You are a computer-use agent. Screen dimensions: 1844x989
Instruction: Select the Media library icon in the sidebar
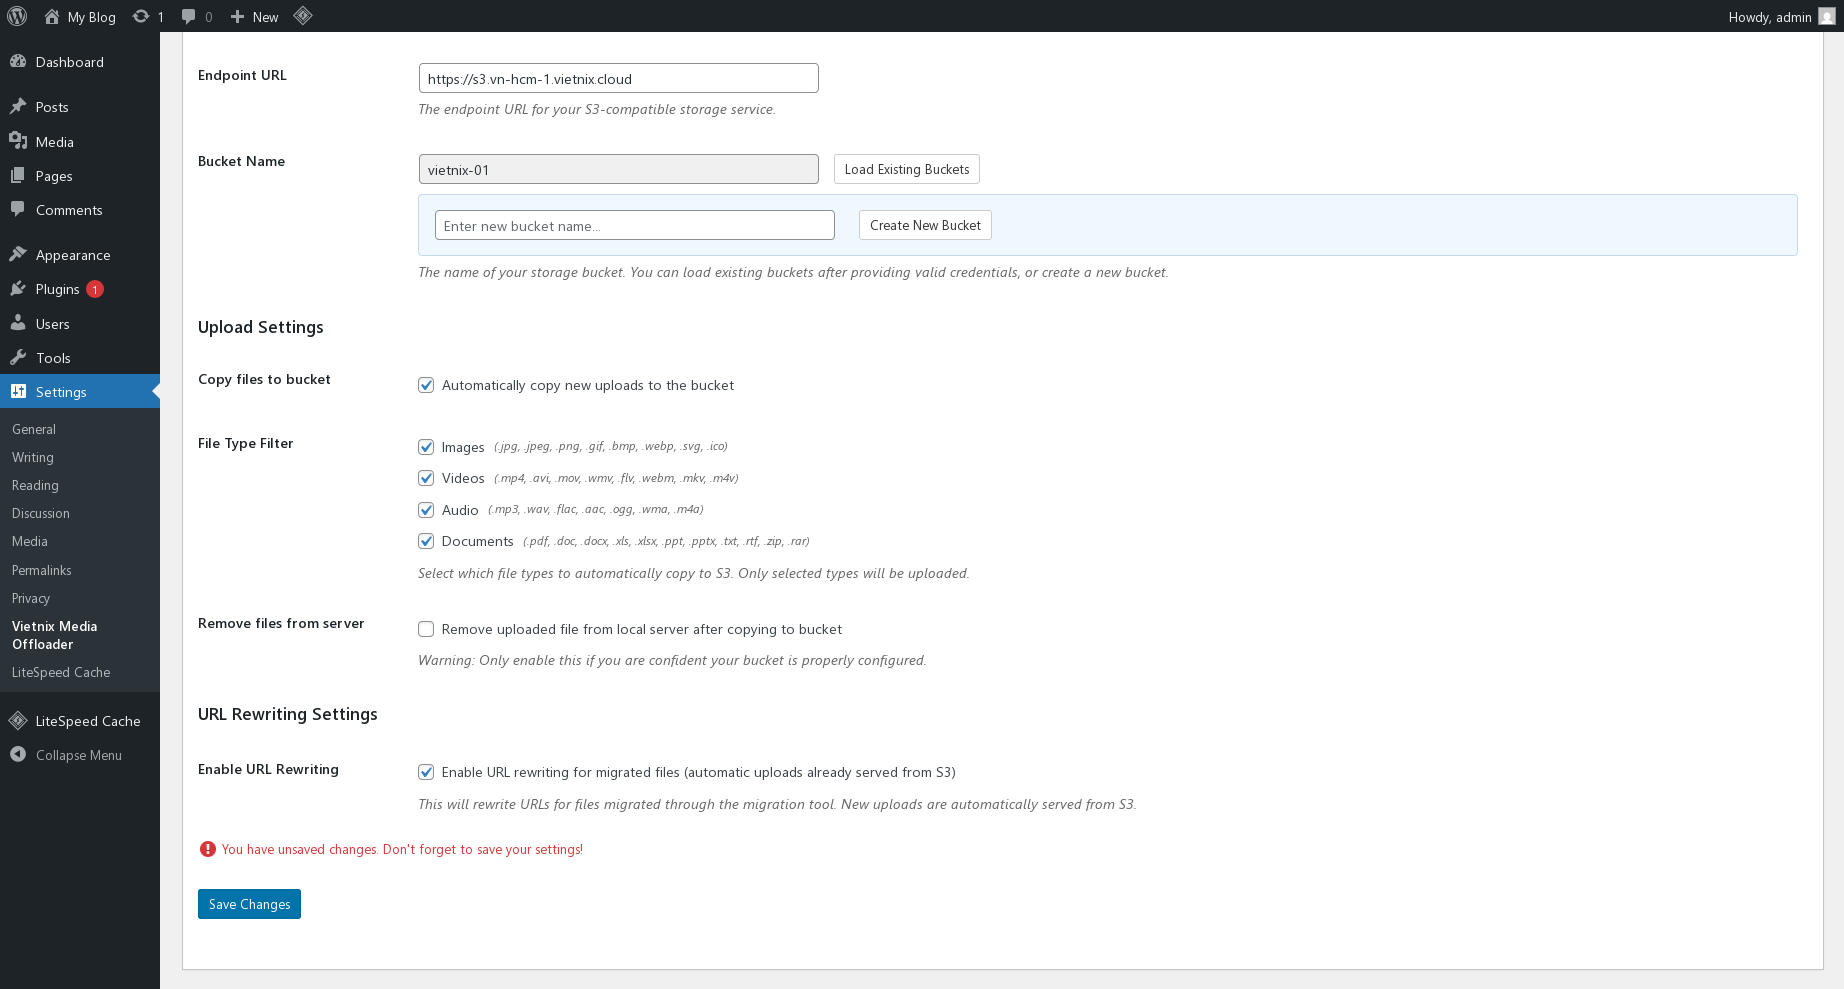[x=20, y=141]
